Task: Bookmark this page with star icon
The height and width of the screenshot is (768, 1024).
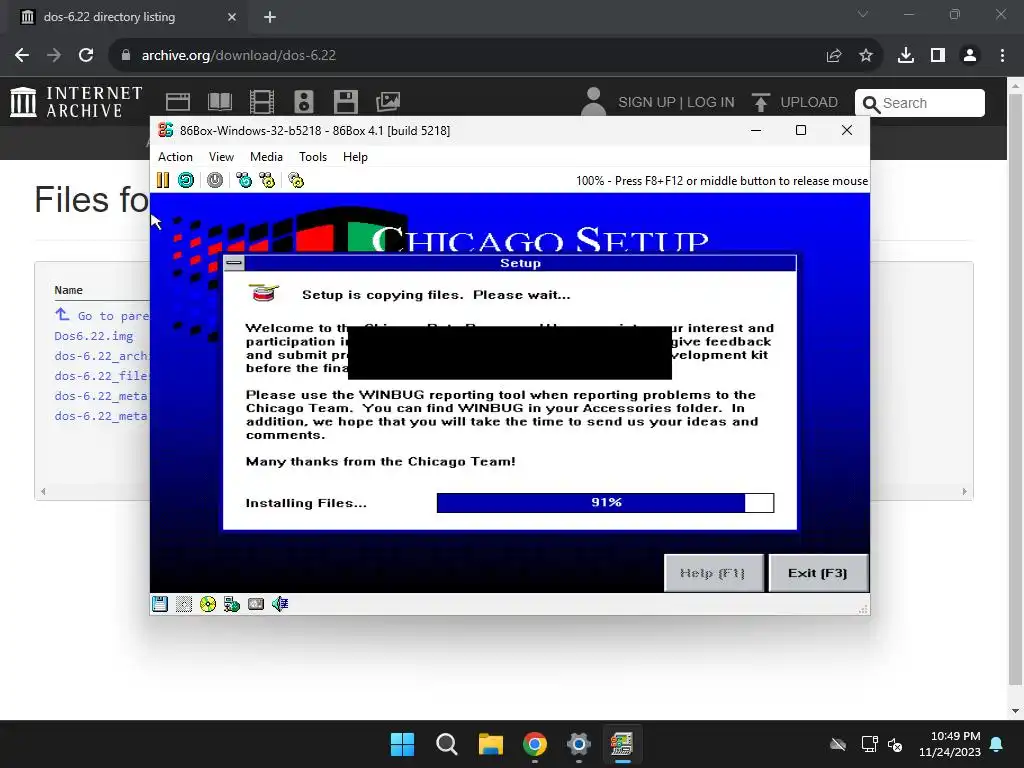Action: (x=866, y=56)
